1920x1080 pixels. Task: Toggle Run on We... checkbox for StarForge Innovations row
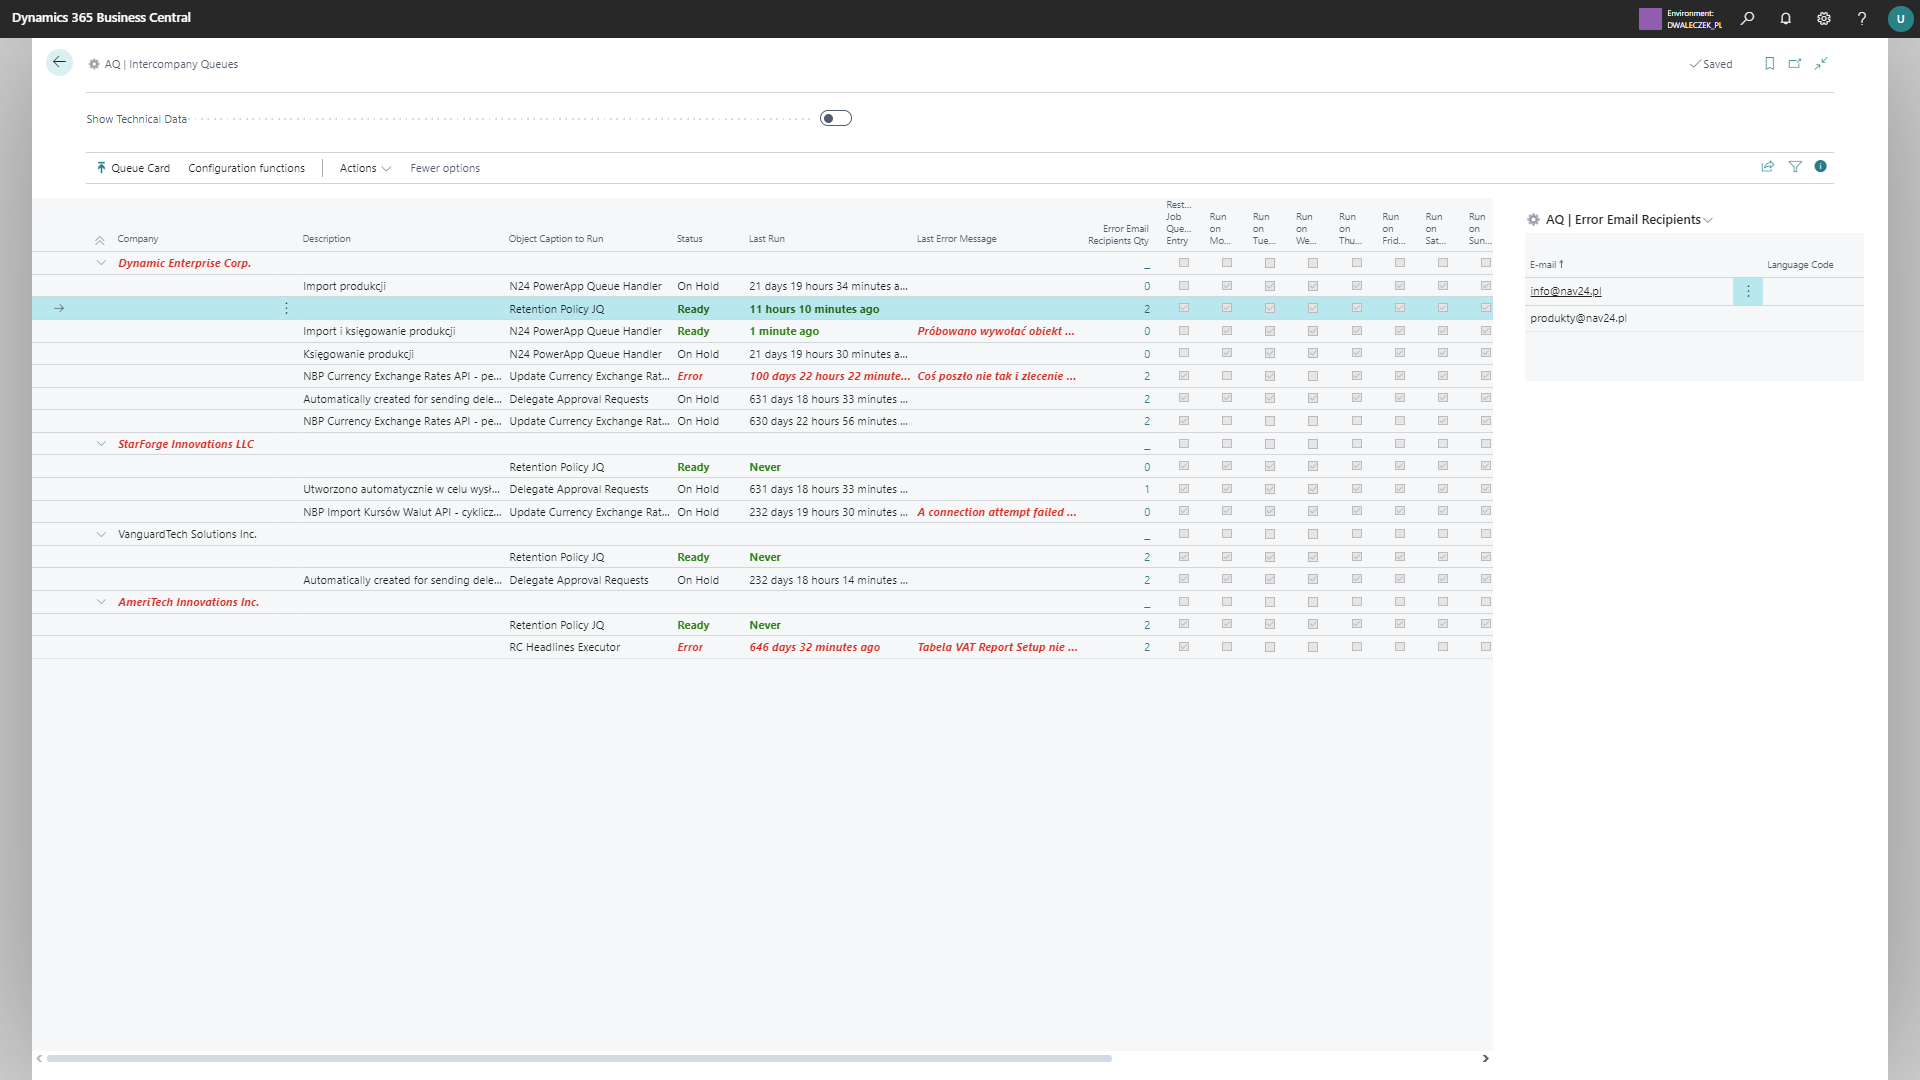pos(1313,444)
